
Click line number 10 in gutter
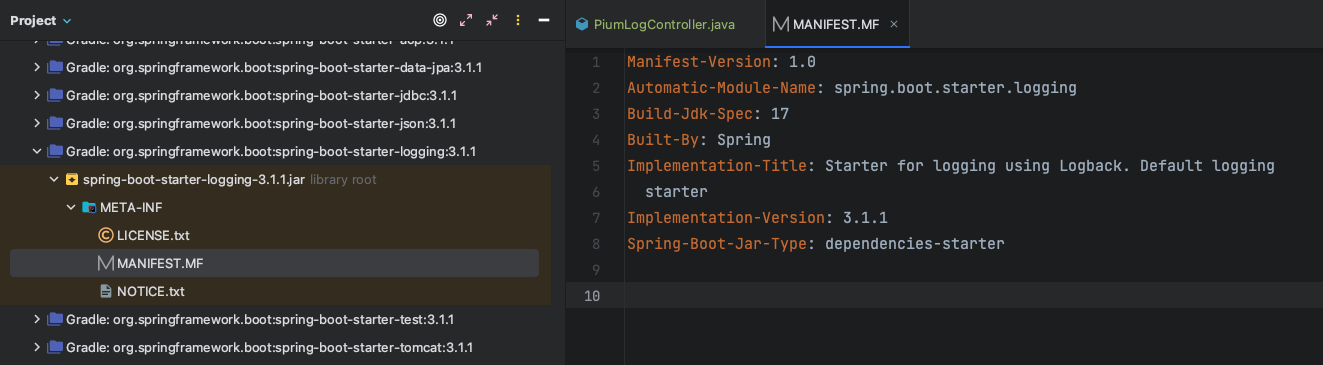[x=592, y=296]
